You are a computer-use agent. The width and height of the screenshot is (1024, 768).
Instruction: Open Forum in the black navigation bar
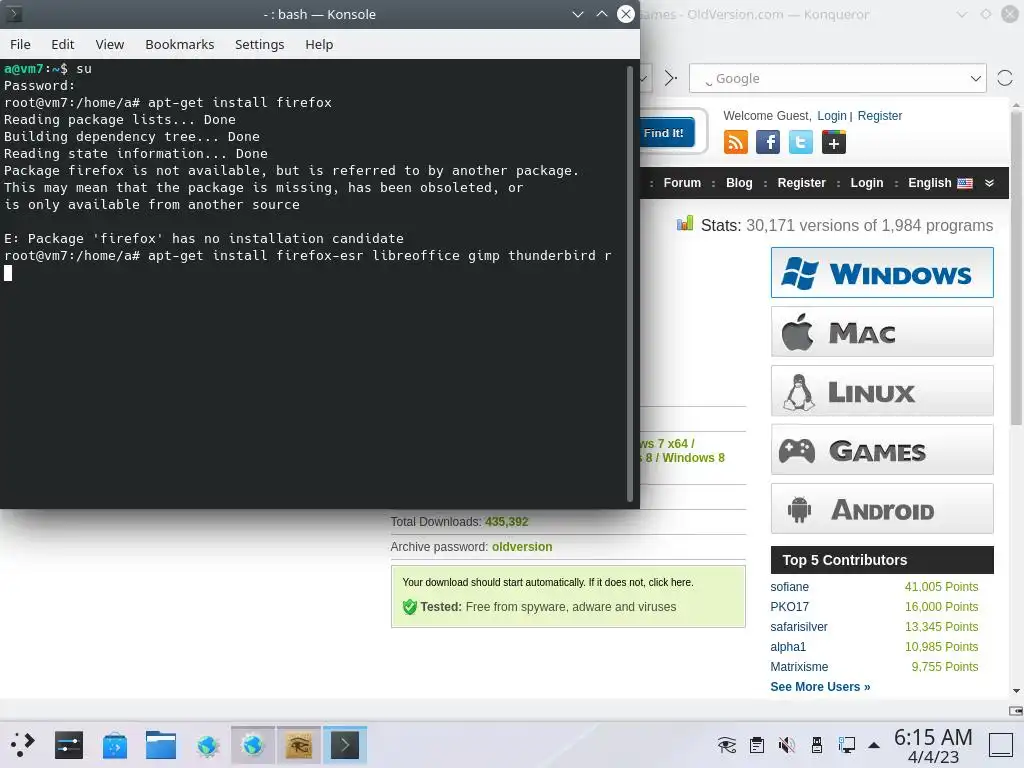tap(682, 183)
